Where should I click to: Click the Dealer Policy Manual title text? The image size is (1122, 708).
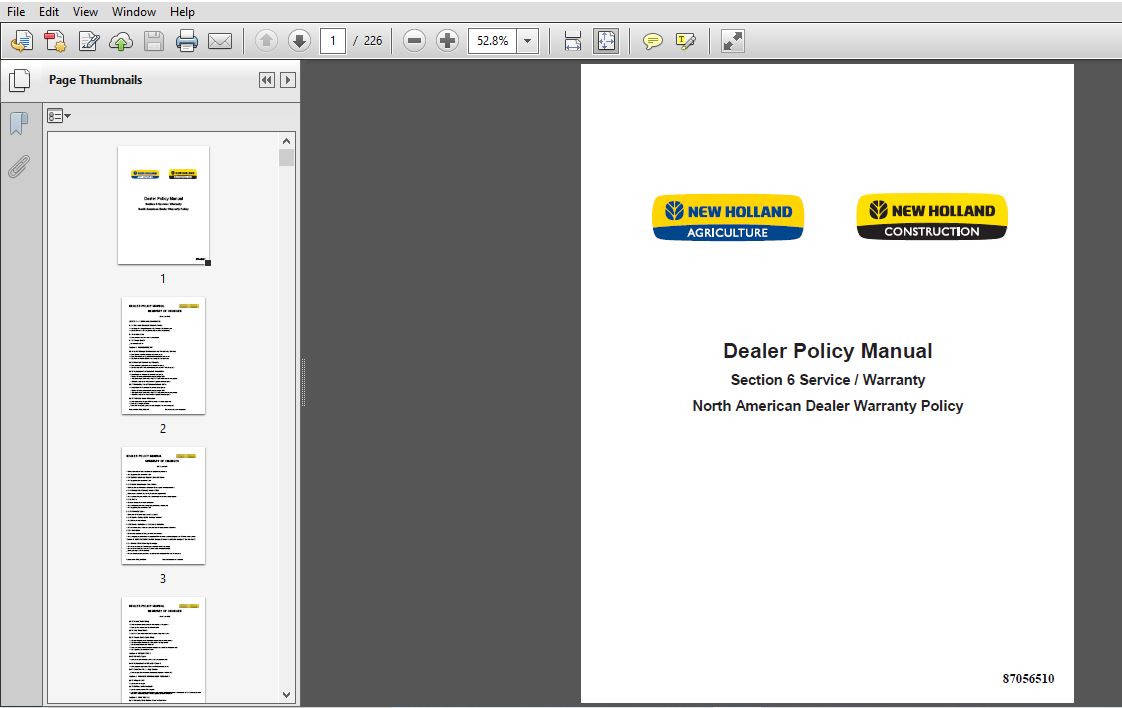click(x=827, y=351)
